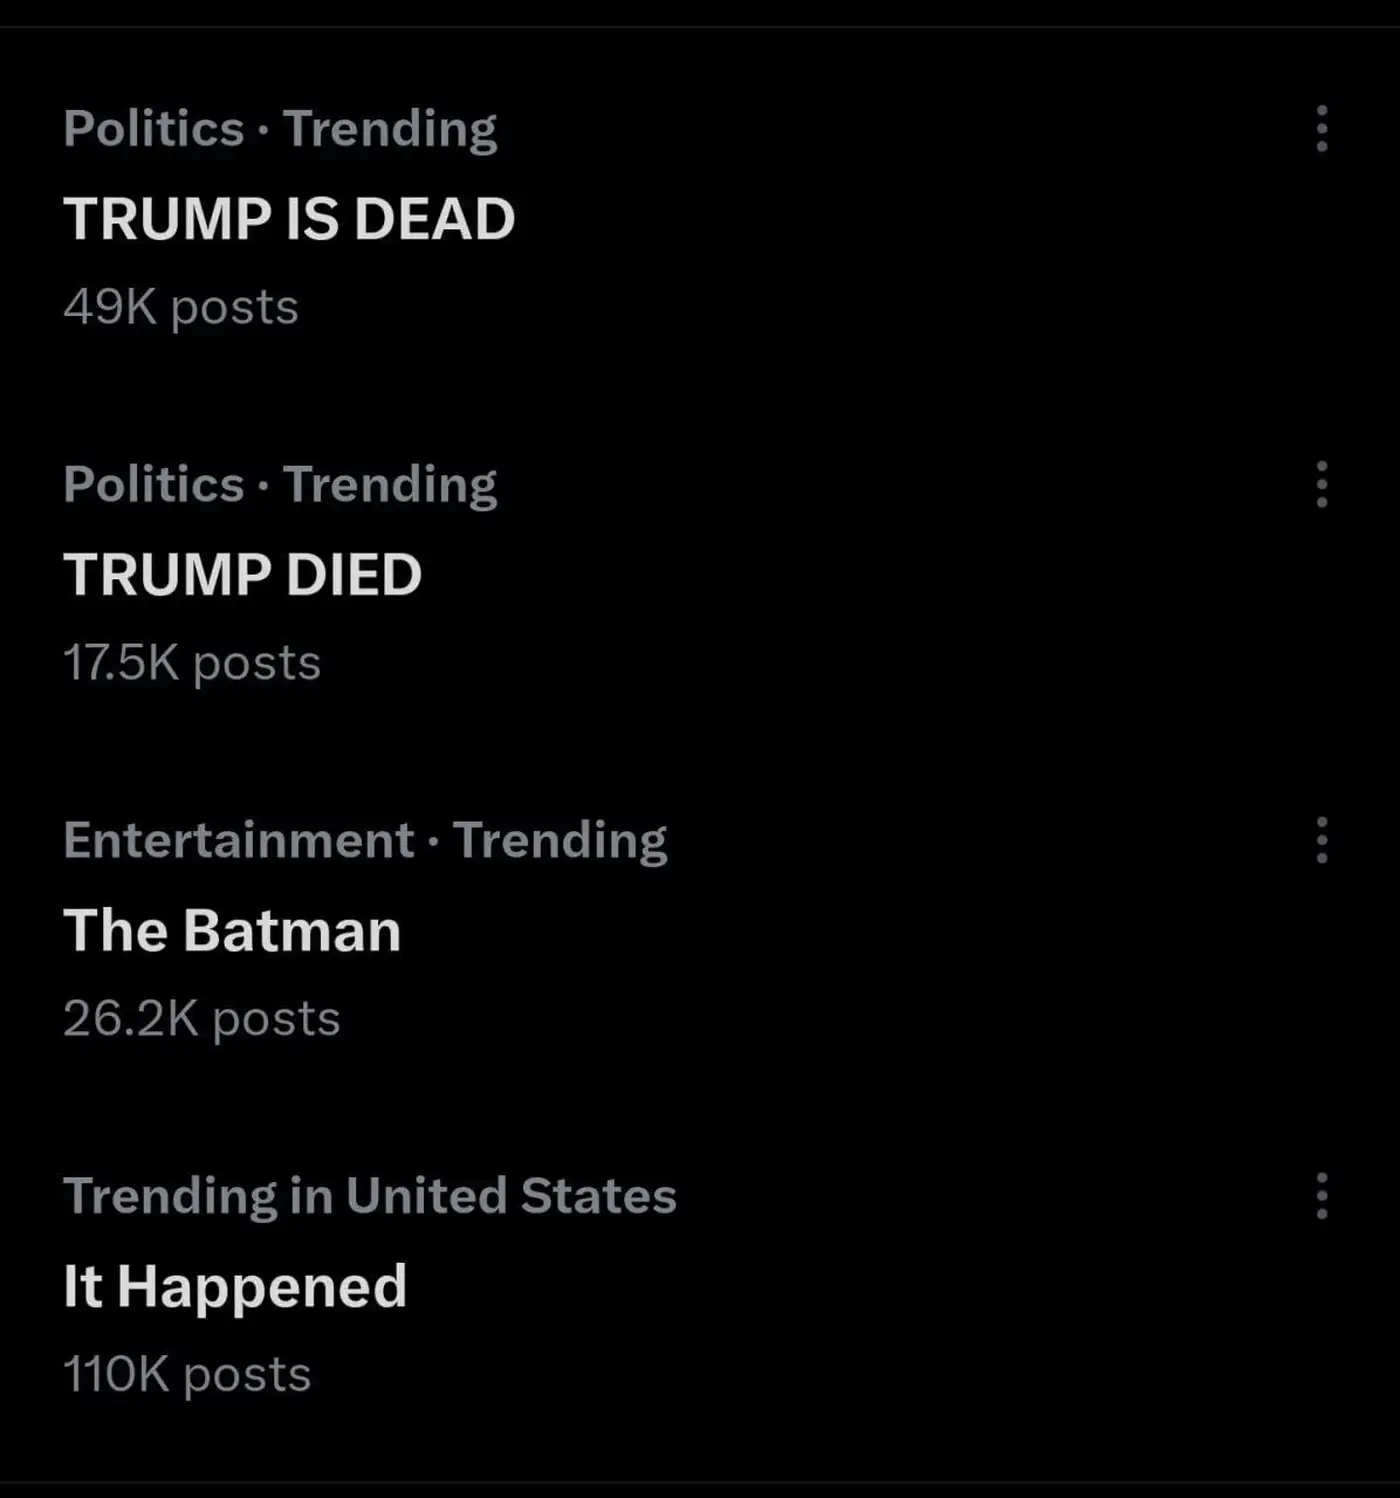Image resolution: width=1400 pixels, height=1498 pixels.
Task: Click Trending word next to Entertainment
Action: click(560, 840)
